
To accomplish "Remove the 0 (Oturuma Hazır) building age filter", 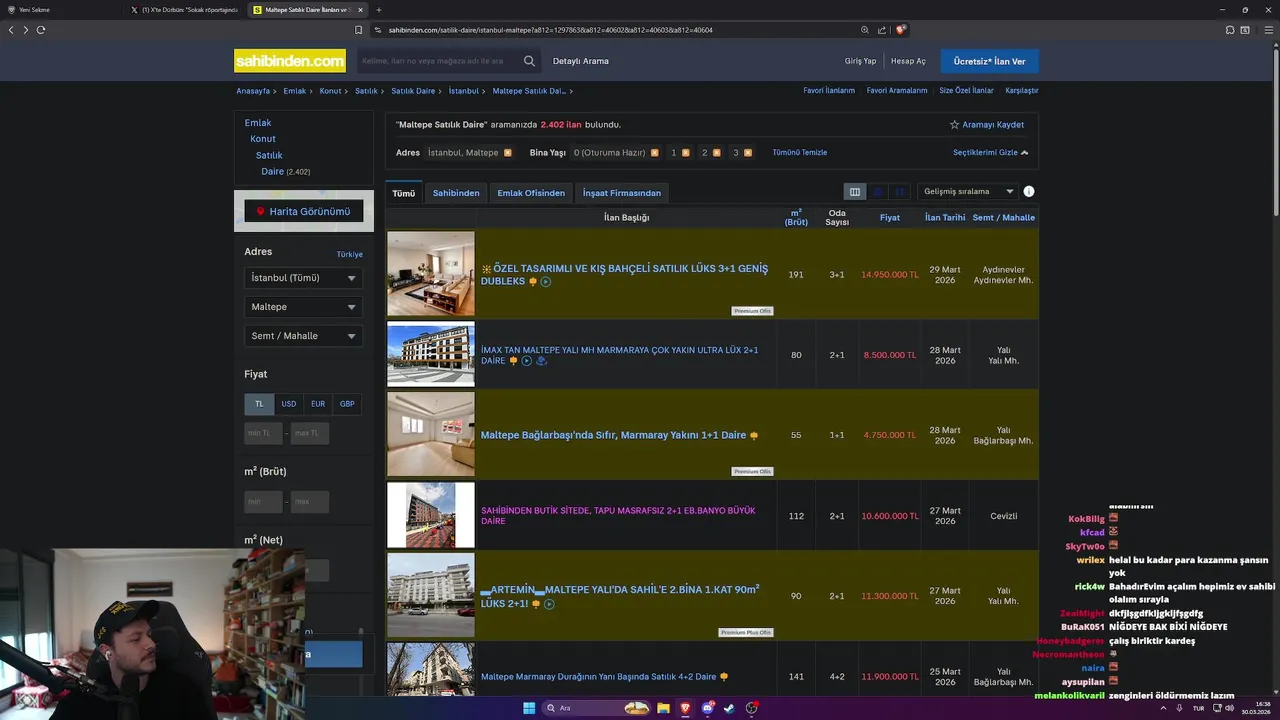I will [x=655, y=153].
